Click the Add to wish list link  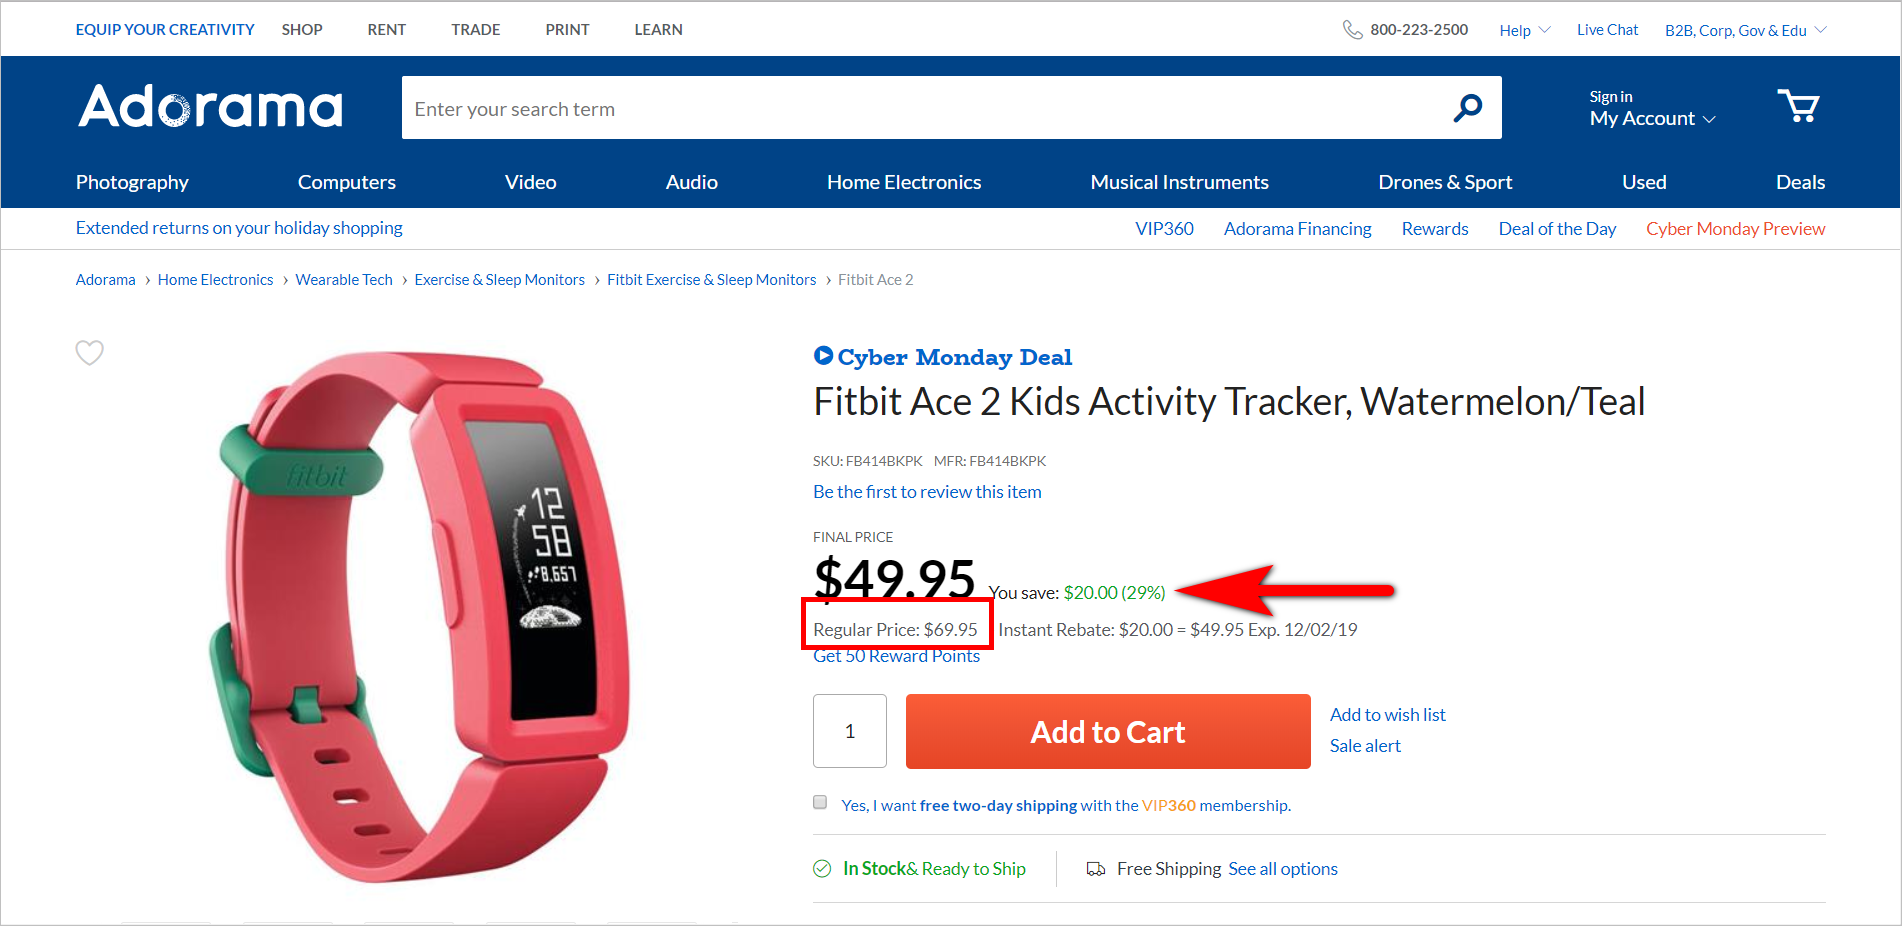click(1387, 714)
